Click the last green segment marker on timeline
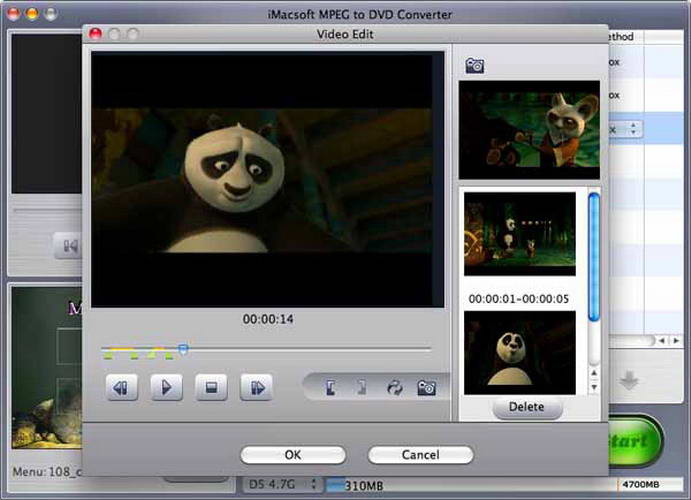Viewport: 691px width, 500px height. [169, 356]
